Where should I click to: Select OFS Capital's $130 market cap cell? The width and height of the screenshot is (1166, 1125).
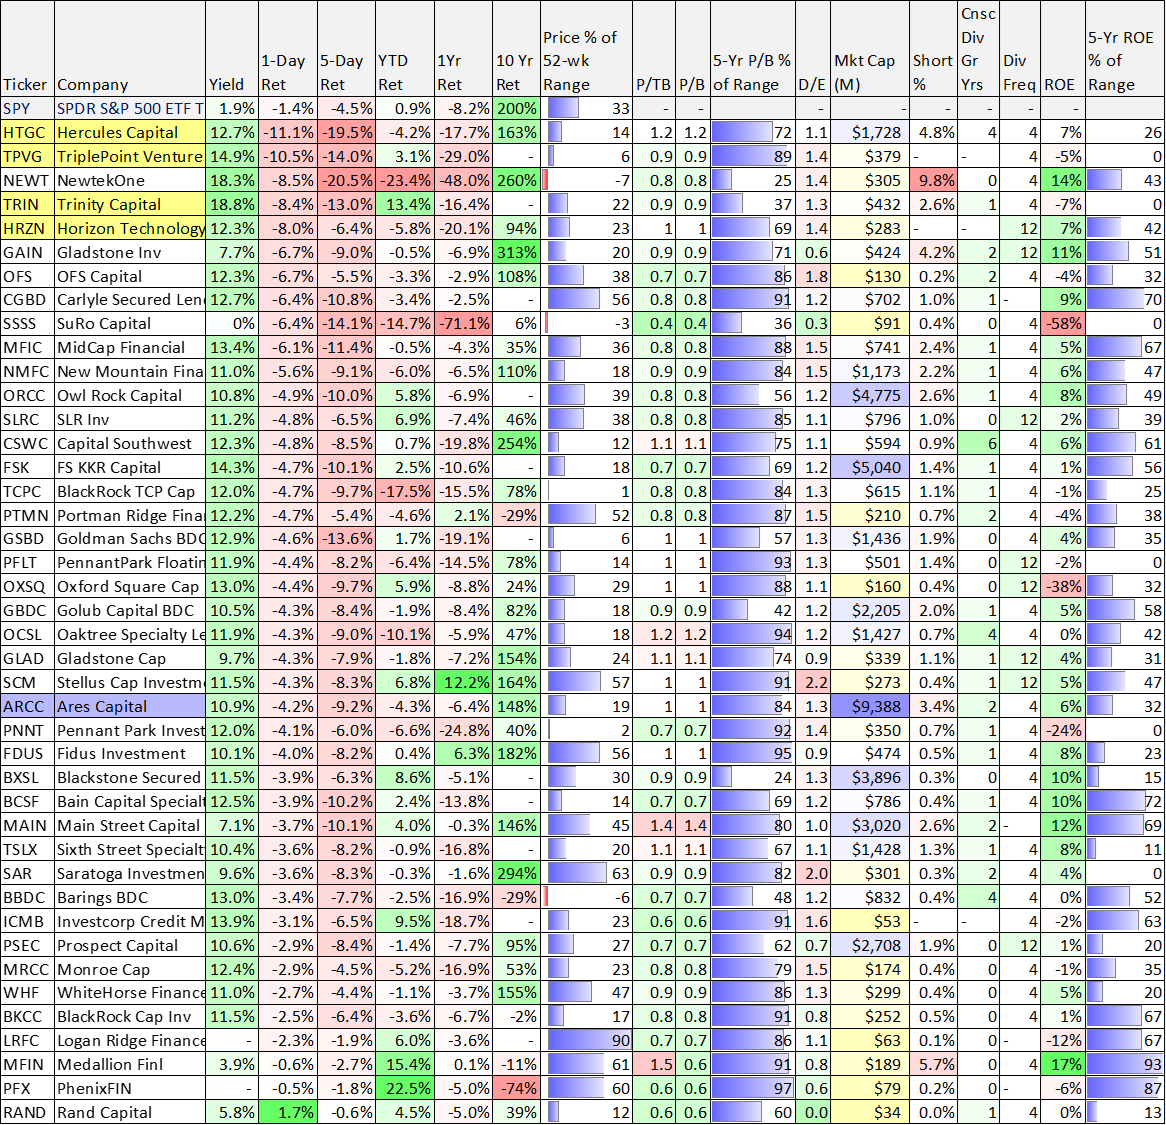pos(870,276)
